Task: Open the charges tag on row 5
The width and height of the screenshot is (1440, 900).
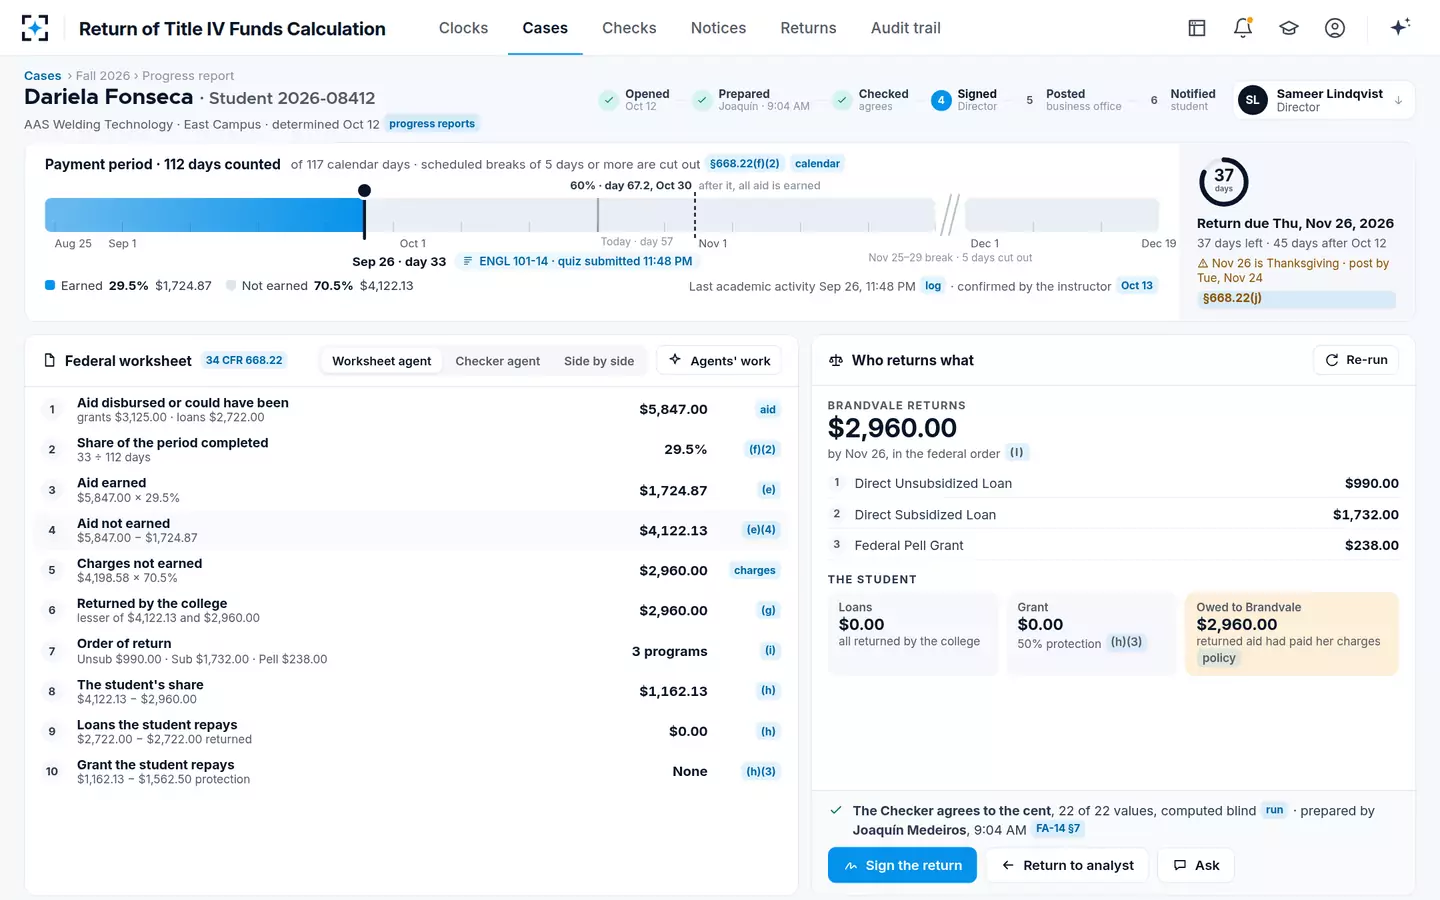Action: 755,571
